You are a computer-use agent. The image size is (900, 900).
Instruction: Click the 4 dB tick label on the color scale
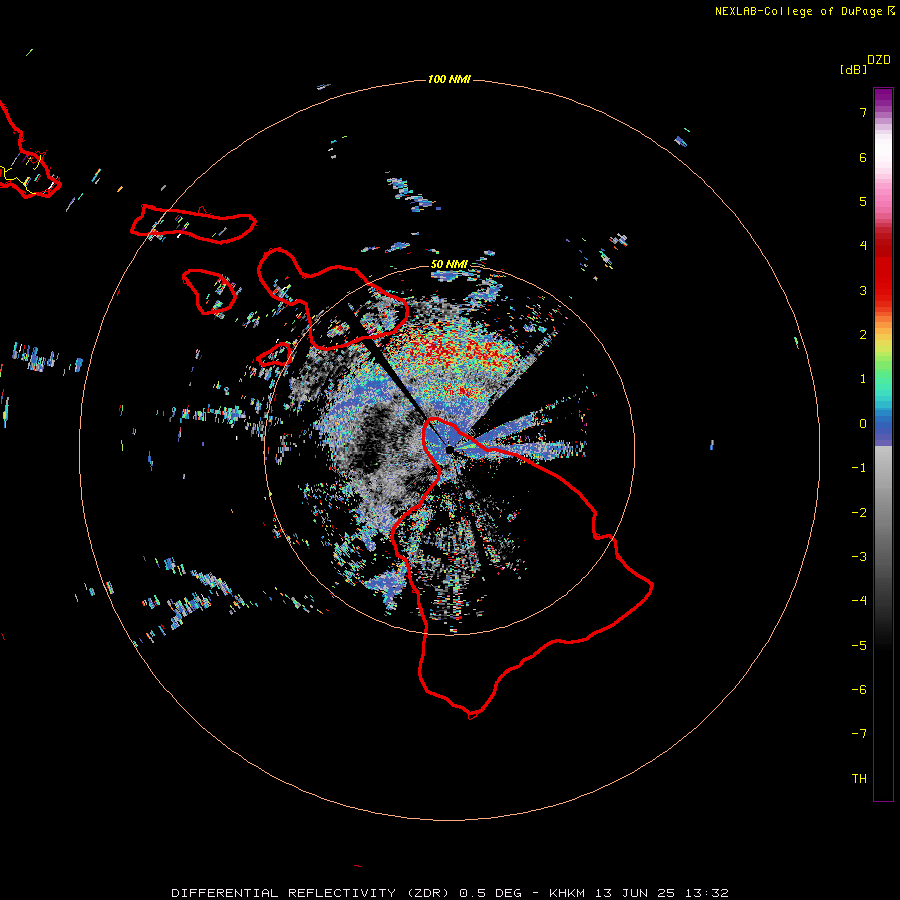[863, 246]
